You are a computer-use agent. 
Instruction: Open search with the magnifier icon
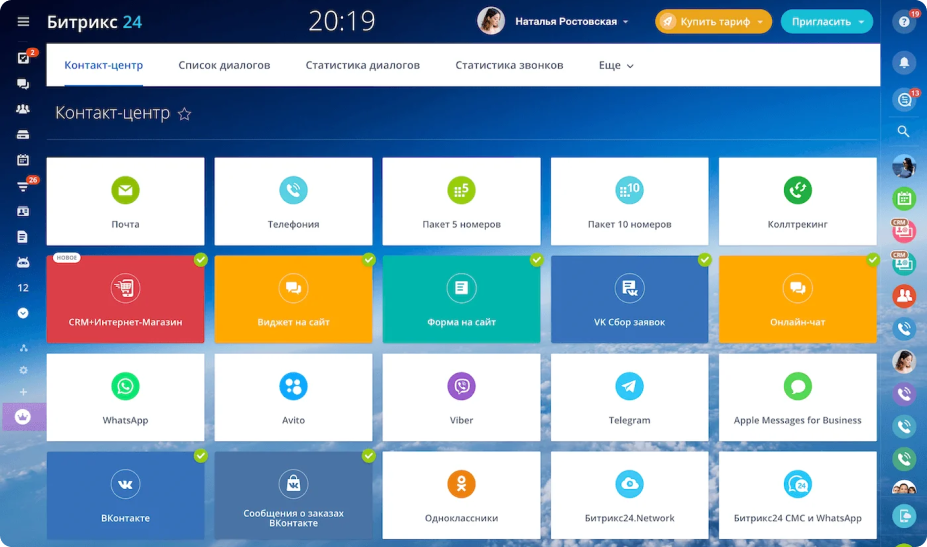click(x=904, y=131)
